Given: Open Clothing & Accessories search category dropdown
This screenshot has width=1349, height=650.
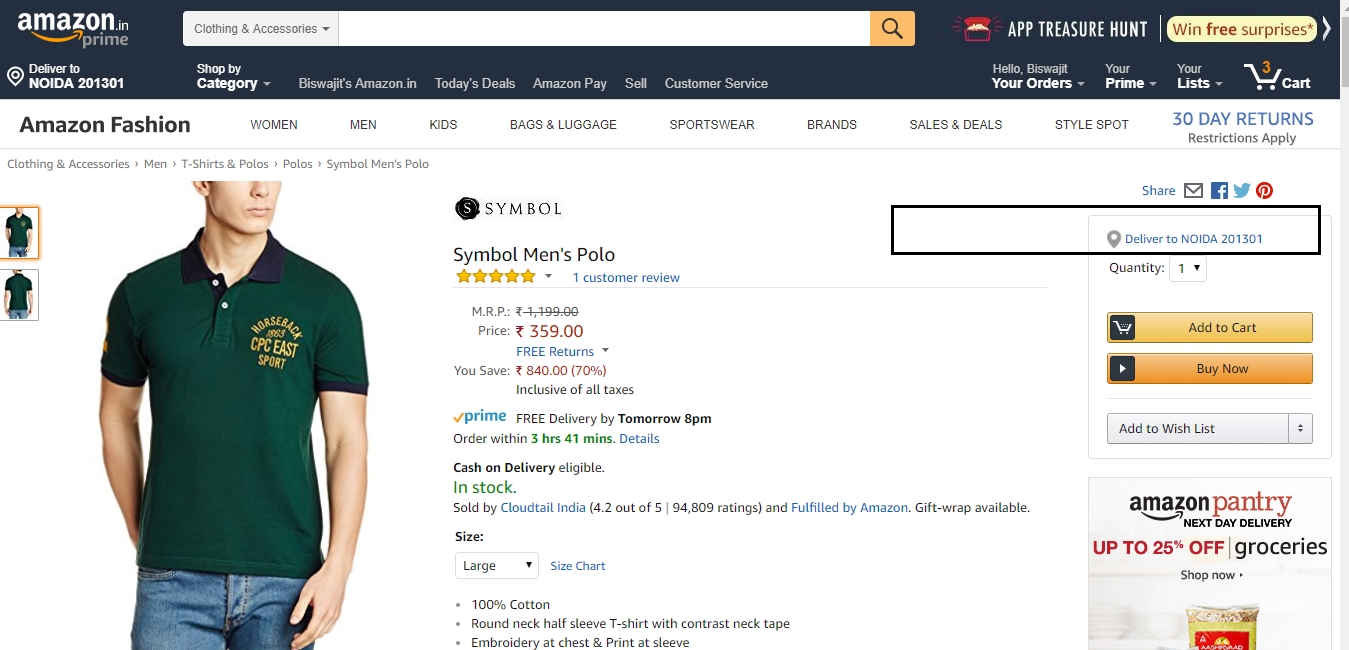Looking at the screenshot, I should (x=261, y=29).
